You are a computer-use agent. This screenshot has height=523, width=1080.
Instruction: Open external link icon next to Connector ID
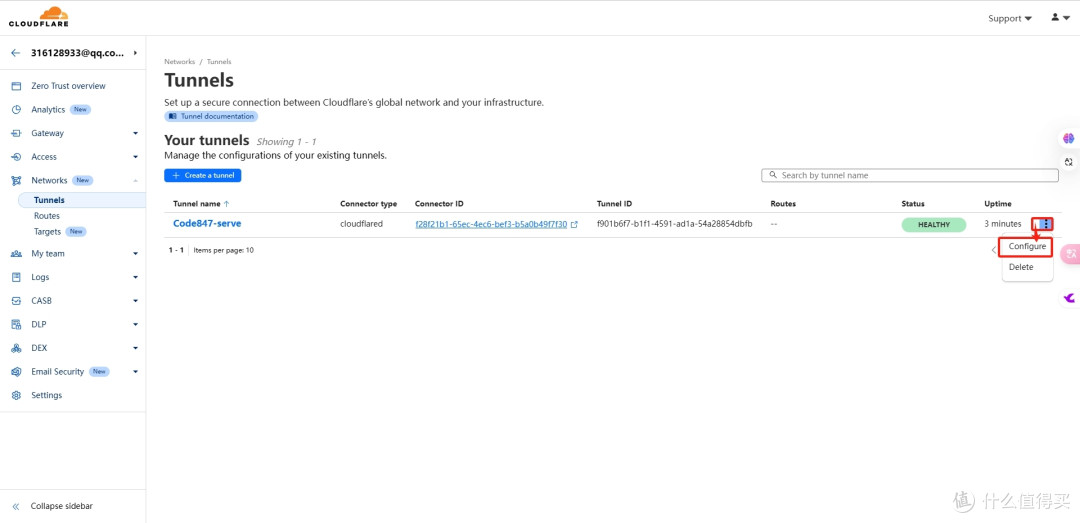[574, 225]
